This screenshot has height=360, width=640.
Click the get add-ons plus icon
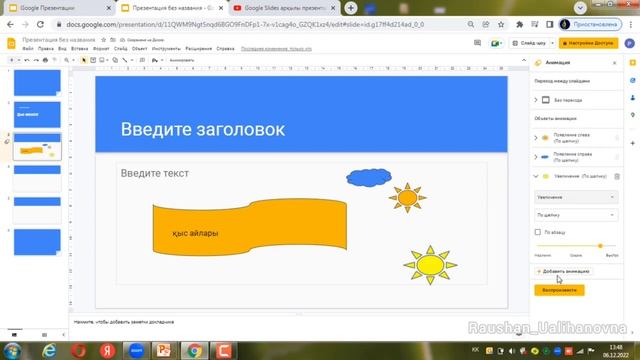click(633, 143)
